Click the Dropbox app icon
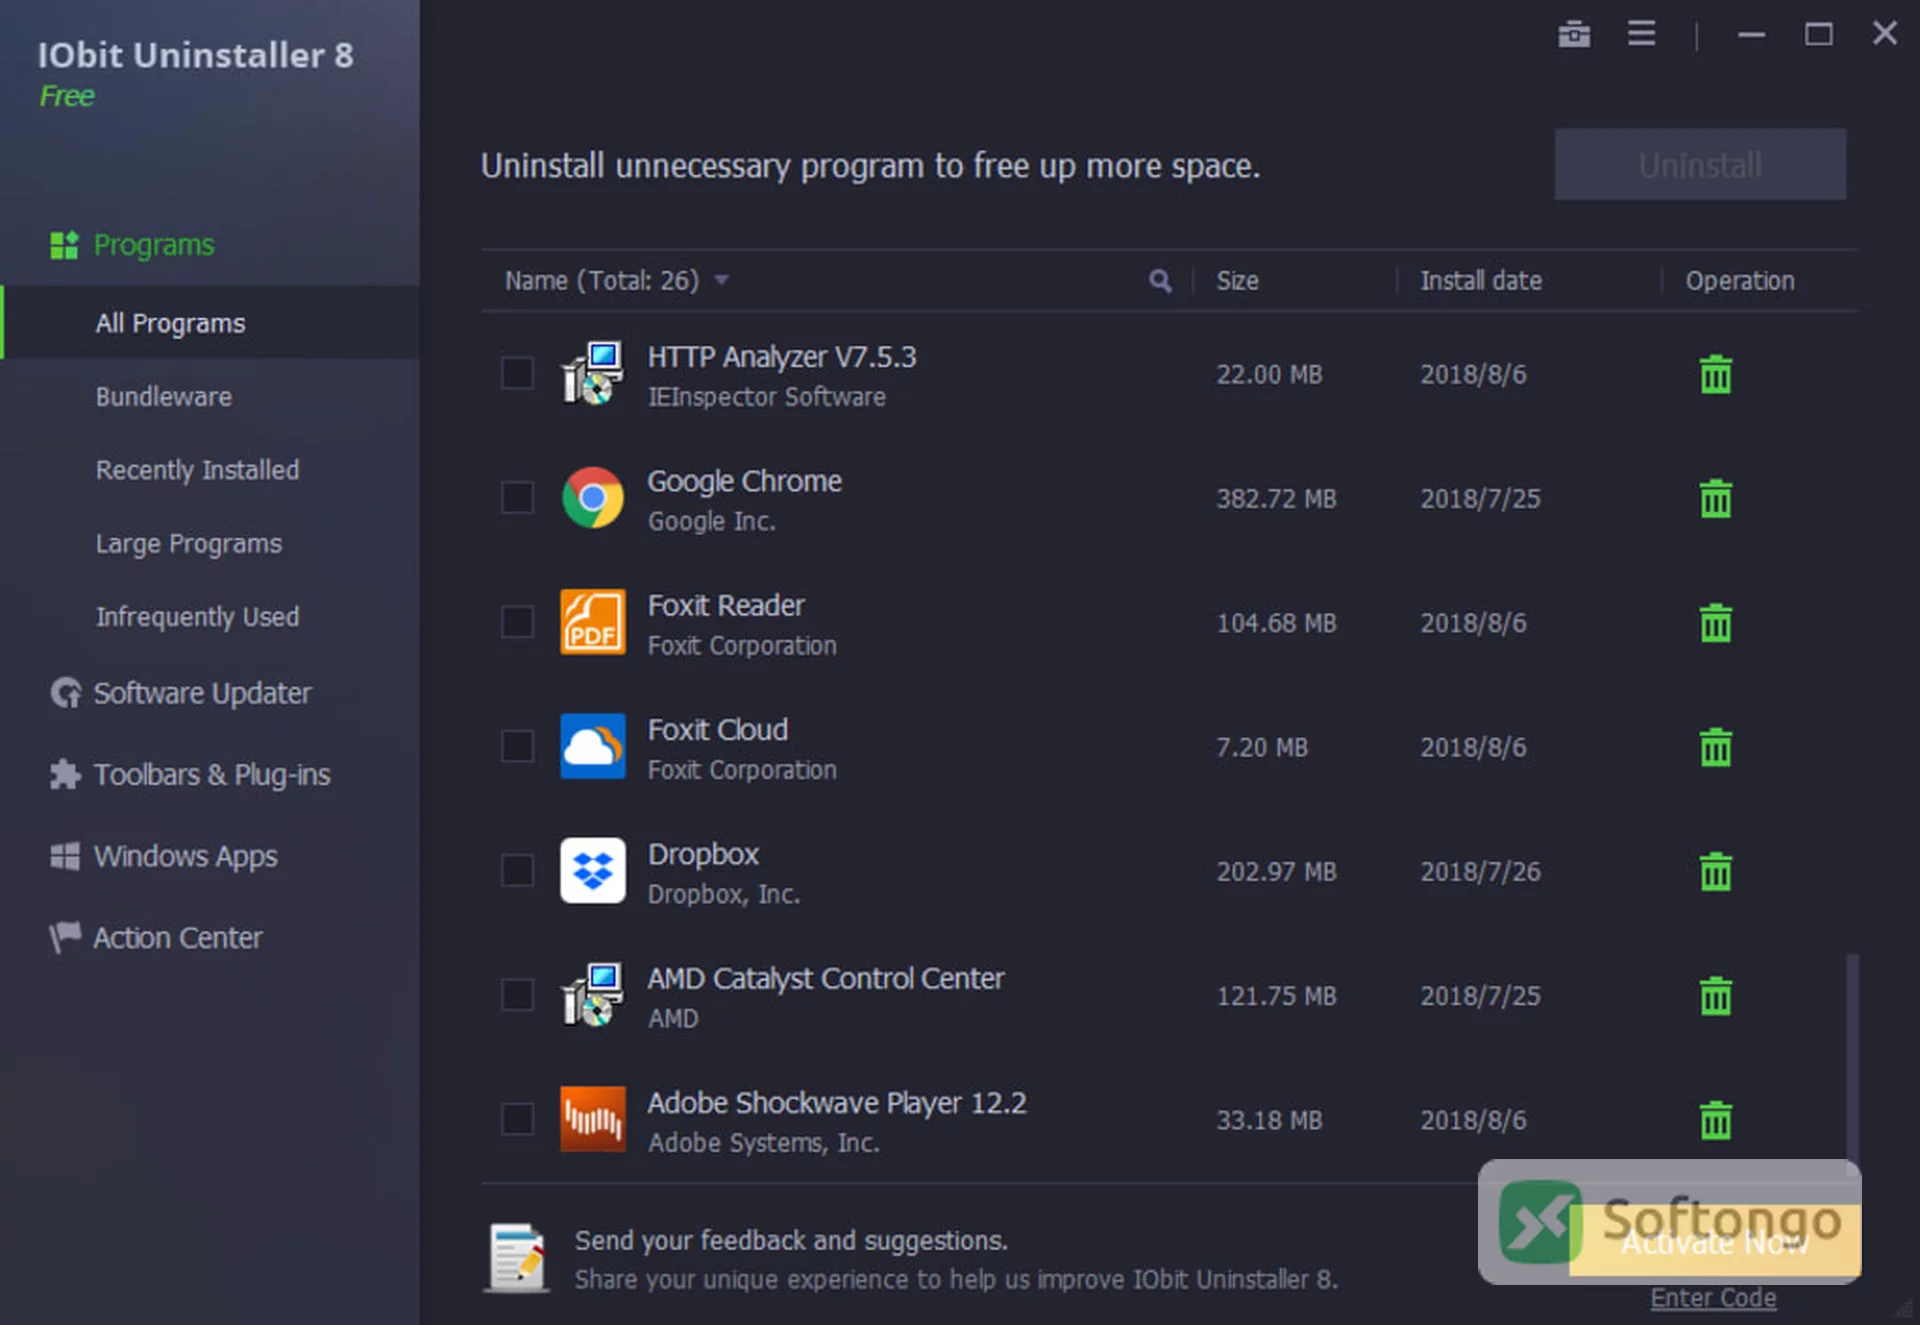 [592, 870]
